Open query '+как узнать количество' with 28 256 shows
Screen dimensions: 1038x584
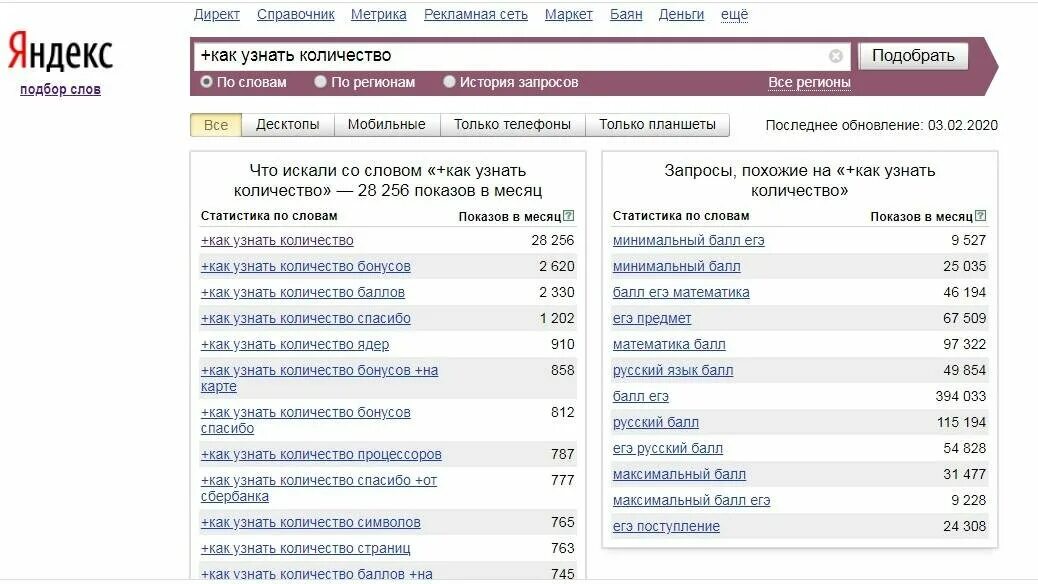point(277,240)
